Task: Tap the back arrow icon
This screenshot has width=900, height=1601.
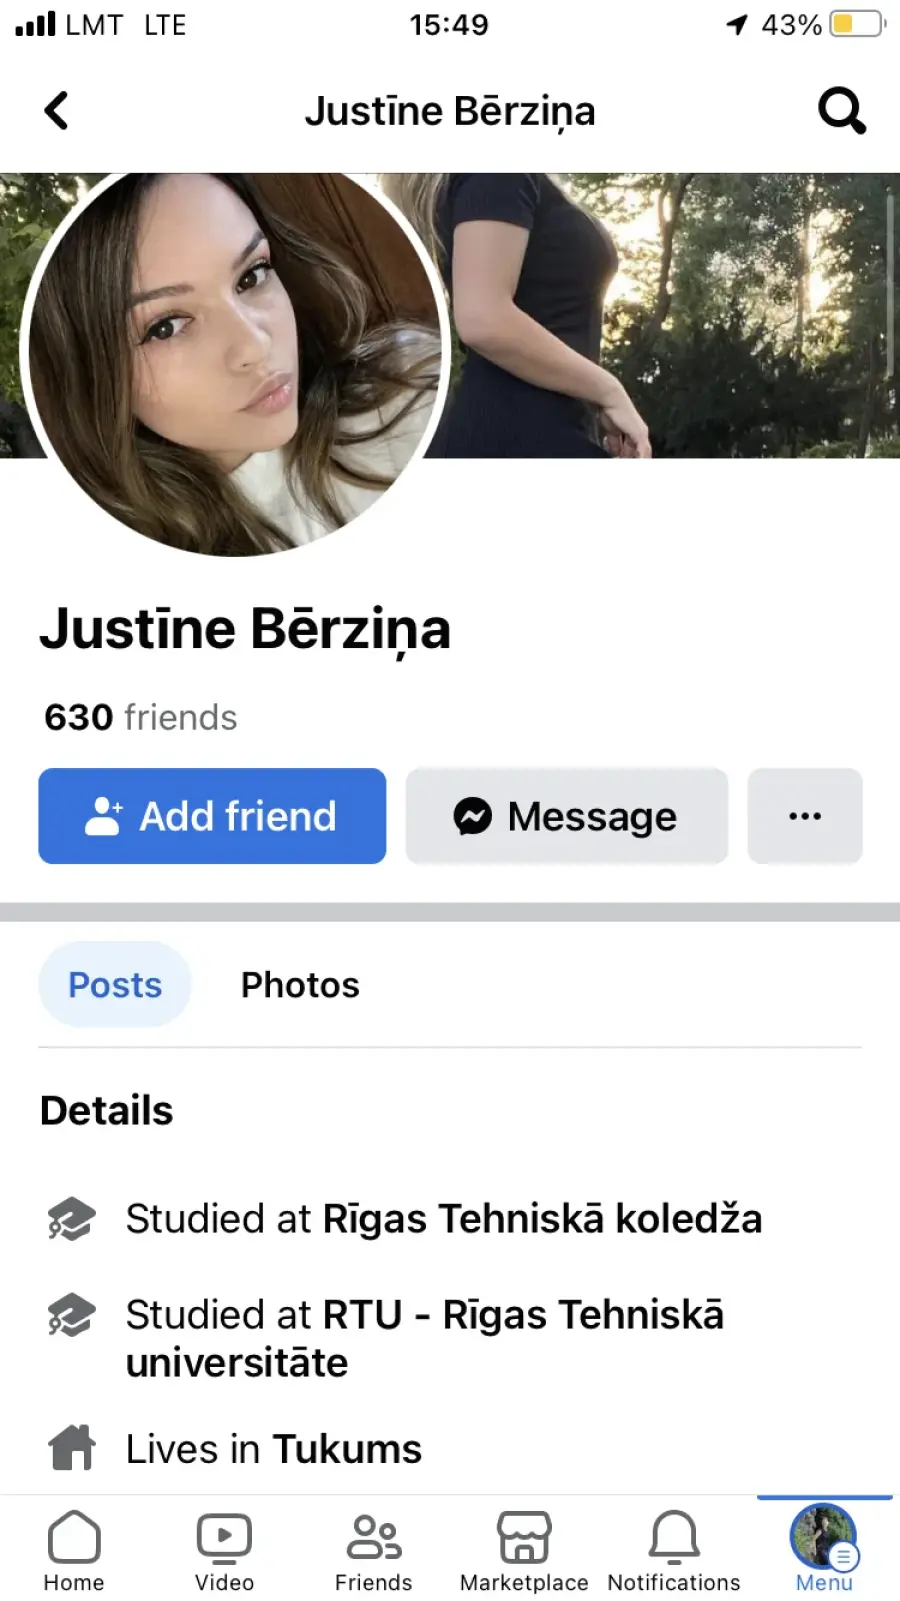Action: [x=57, y=111]
